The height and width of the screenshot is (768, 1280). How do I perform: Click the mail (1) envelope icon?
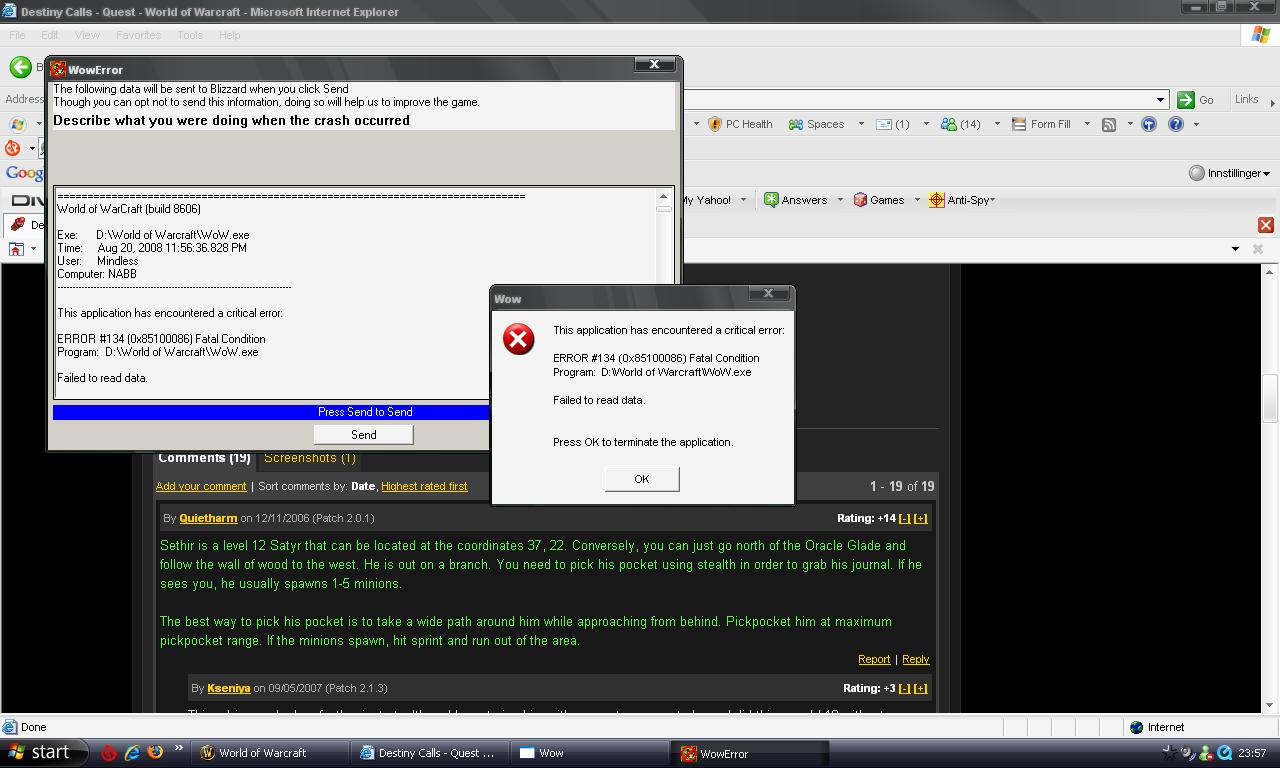coord(884,124)
